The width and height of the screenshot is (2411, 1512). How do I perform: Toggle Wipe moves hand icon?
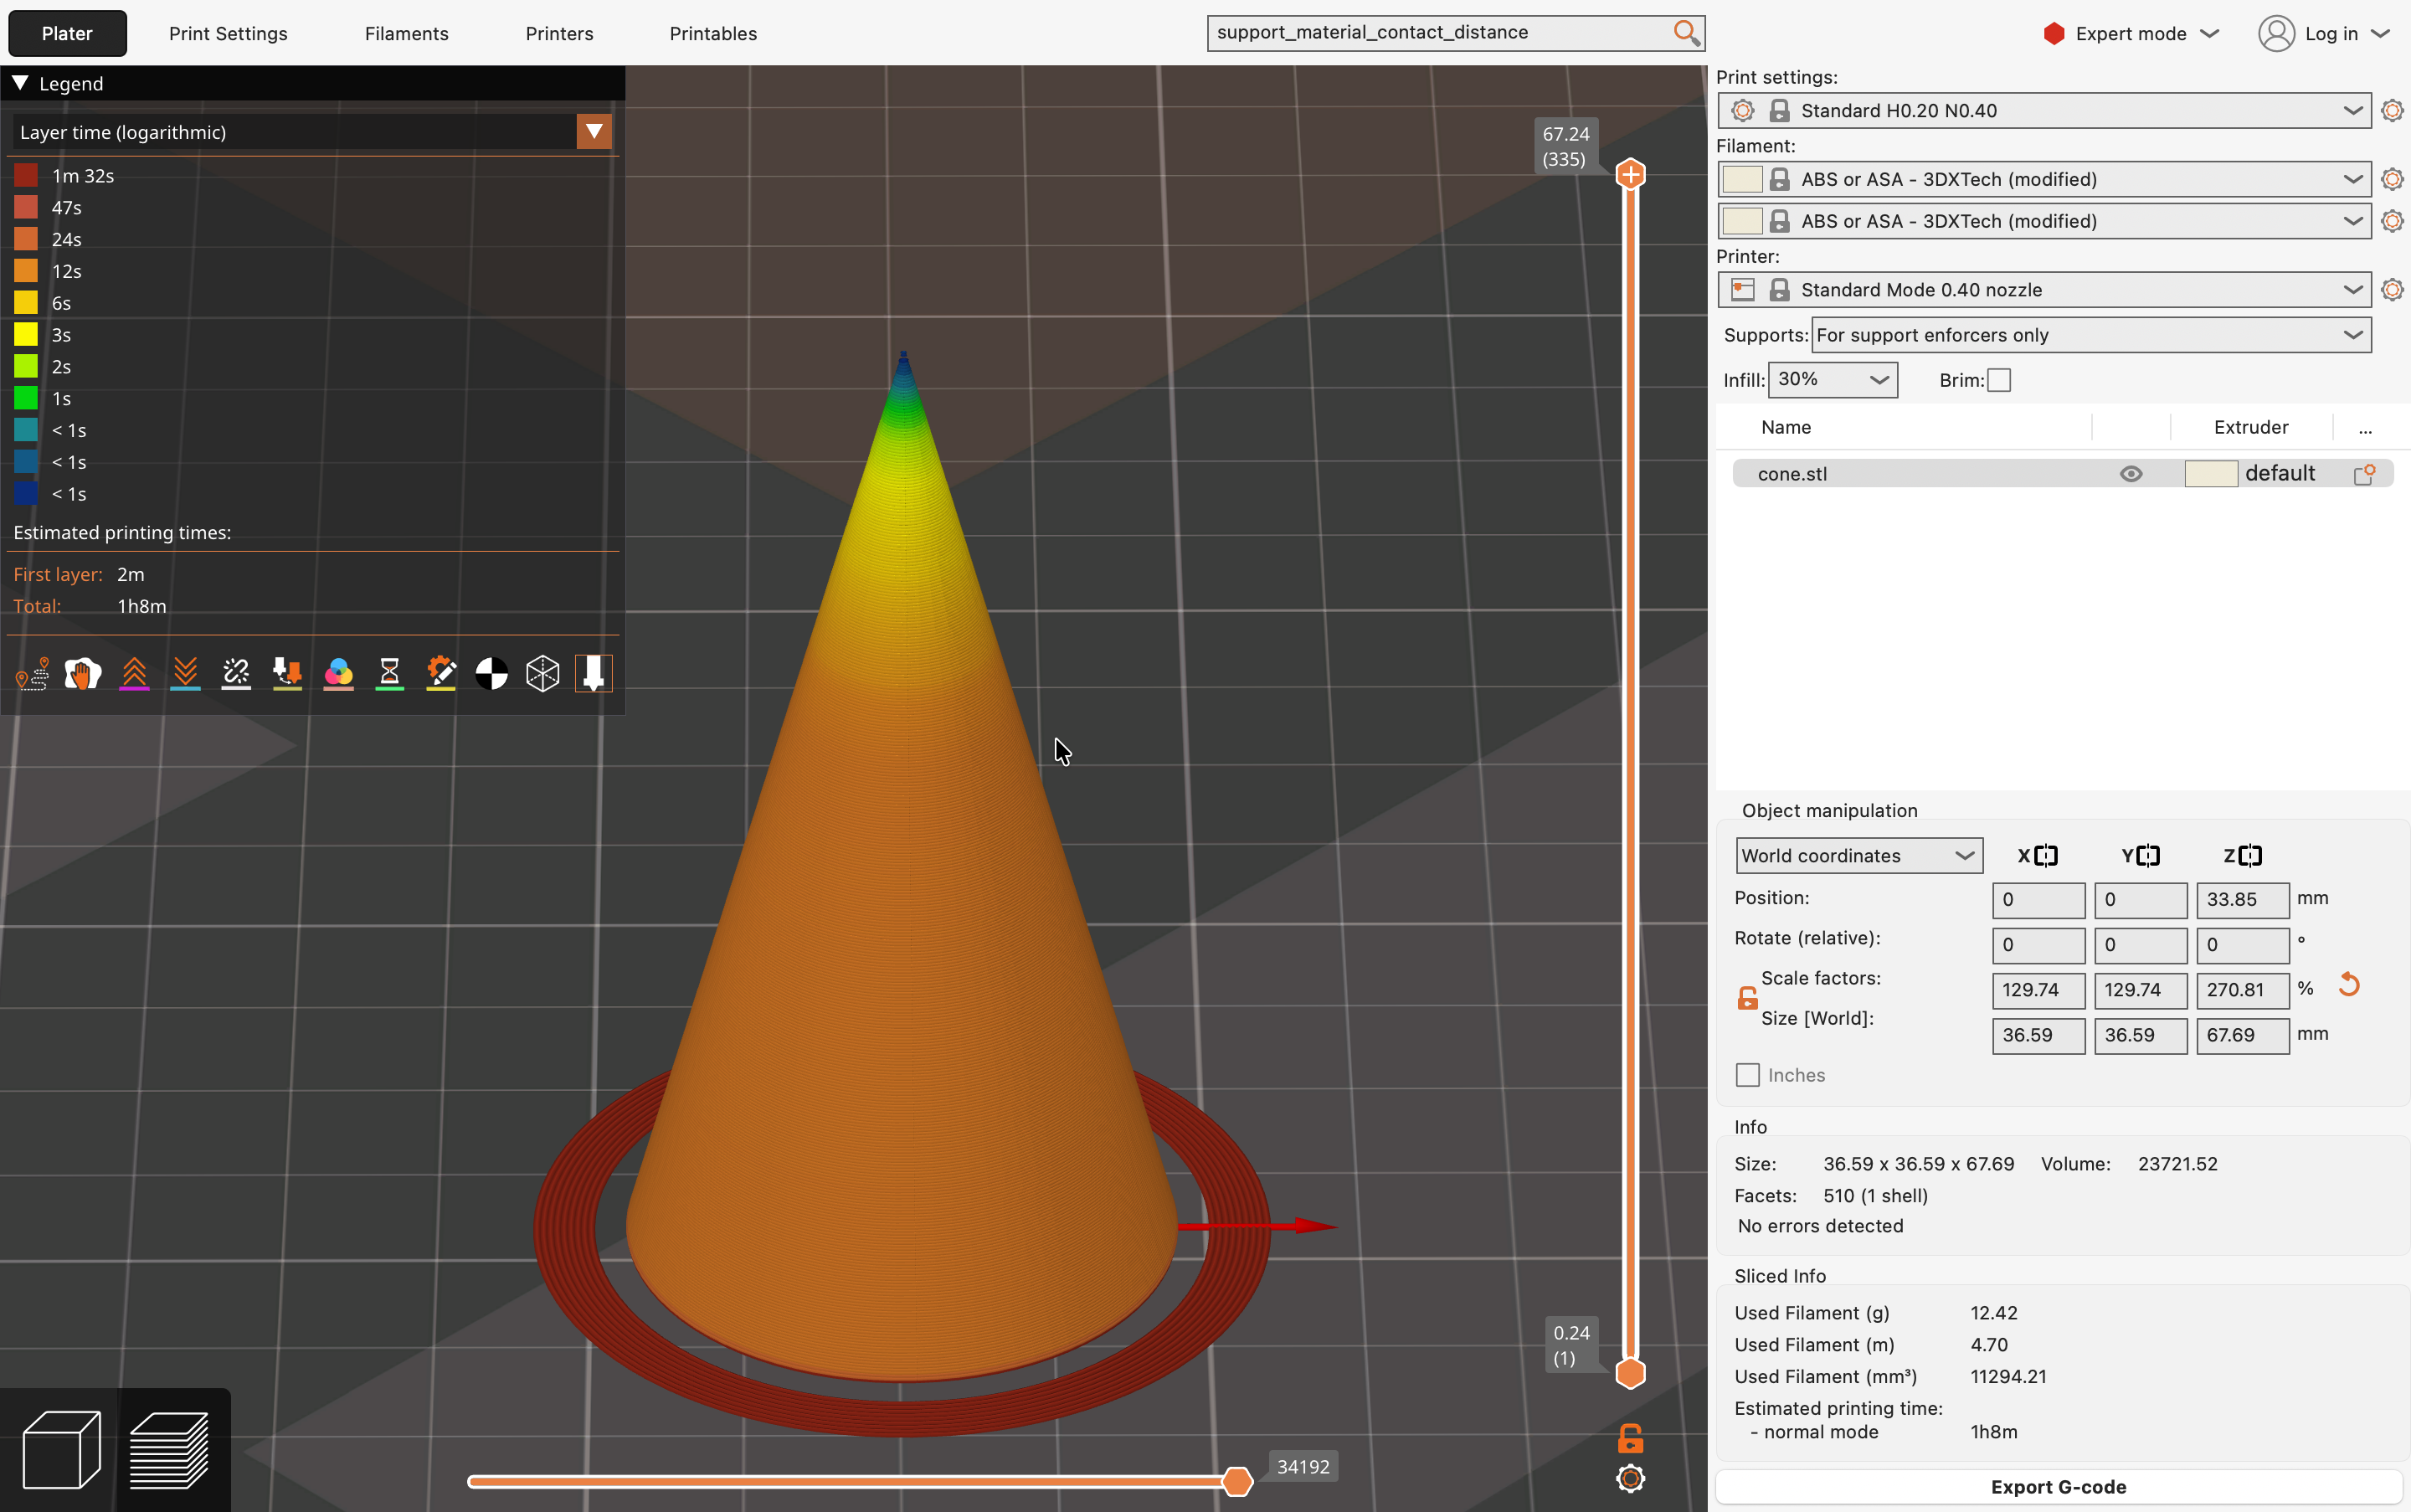tap(83, 674)
